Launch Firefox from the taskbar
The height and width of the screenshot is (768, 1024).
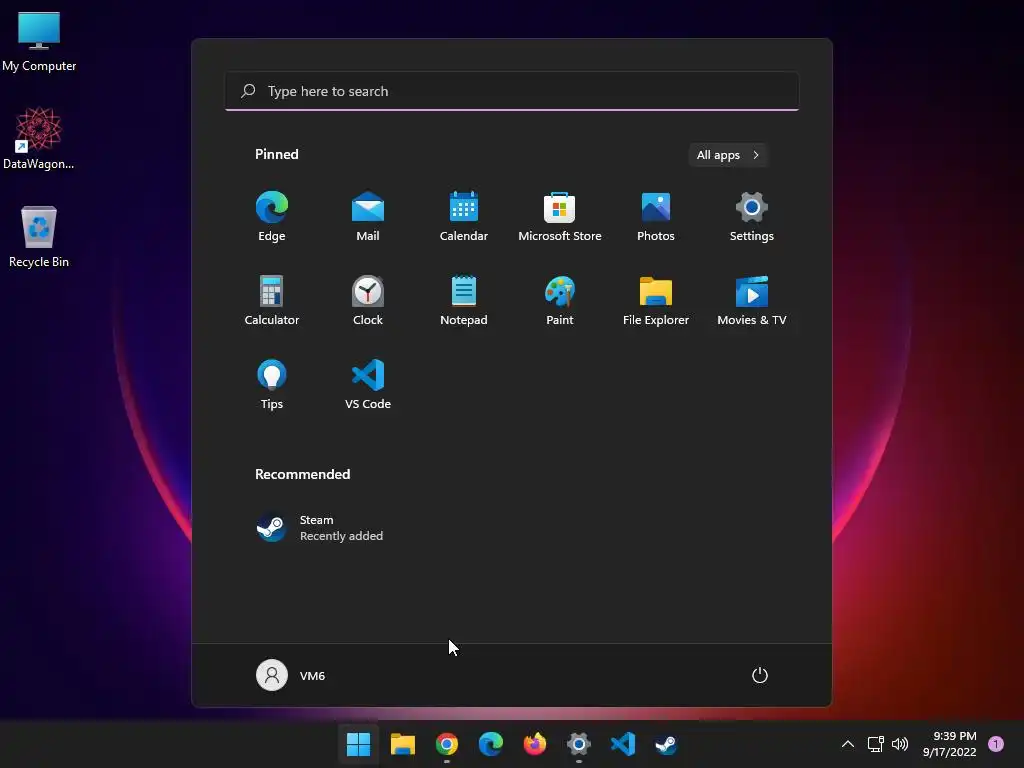click(x=535, y=744)
